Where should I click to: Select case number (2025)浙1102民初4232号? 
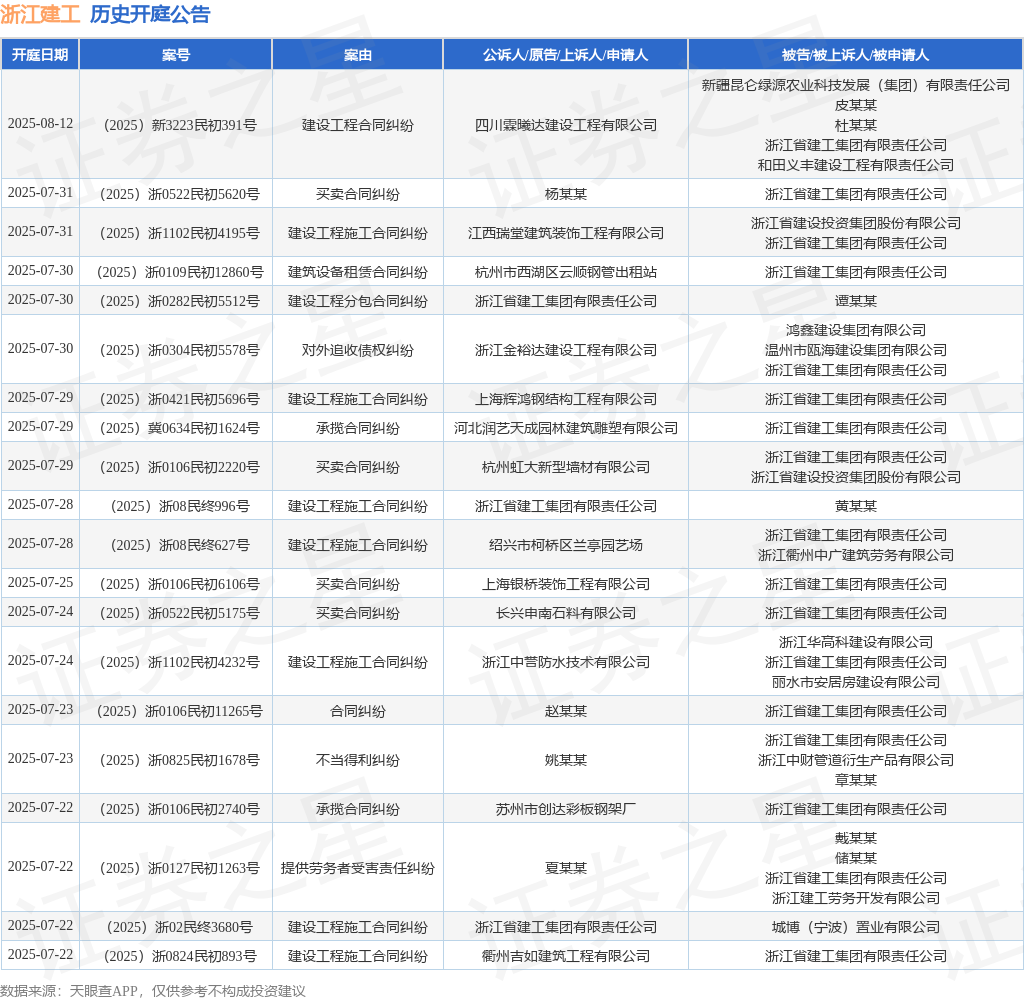(180, 662)
